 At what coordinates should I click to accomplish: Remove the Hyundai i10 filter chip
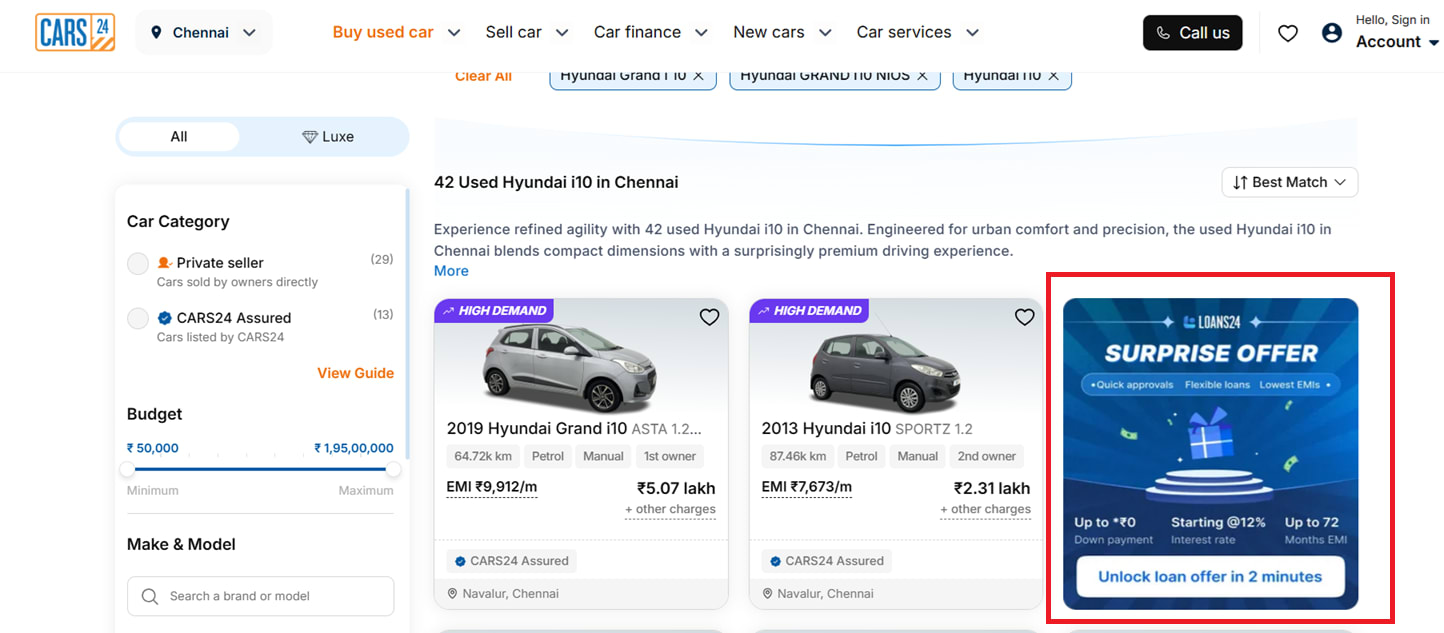[1053, 76]
